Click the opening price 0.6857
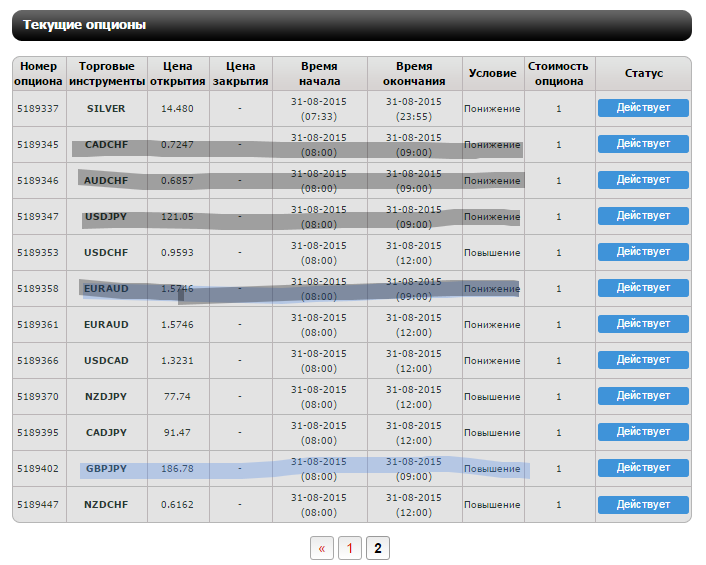706x565 pixels. pyautogui.click(x=177, y=181)
